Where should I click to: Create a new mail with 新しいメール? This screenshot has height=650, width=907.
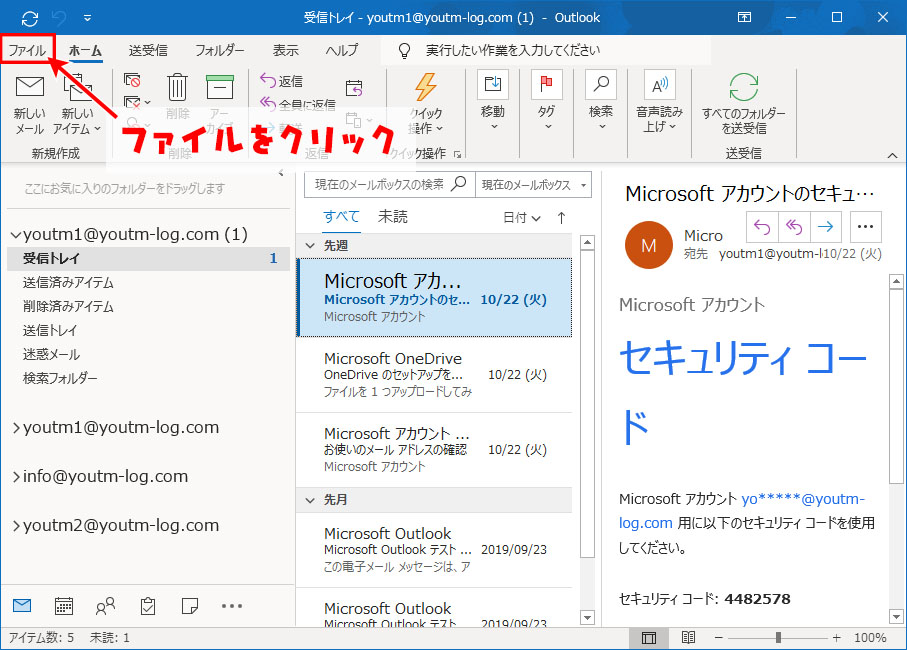[30, 105]
